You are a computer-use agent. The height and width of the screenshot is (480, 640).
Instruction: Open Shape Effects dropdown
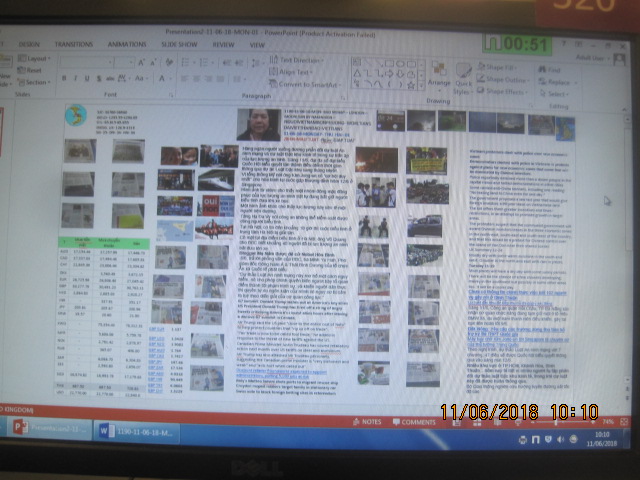coord(502,91)
